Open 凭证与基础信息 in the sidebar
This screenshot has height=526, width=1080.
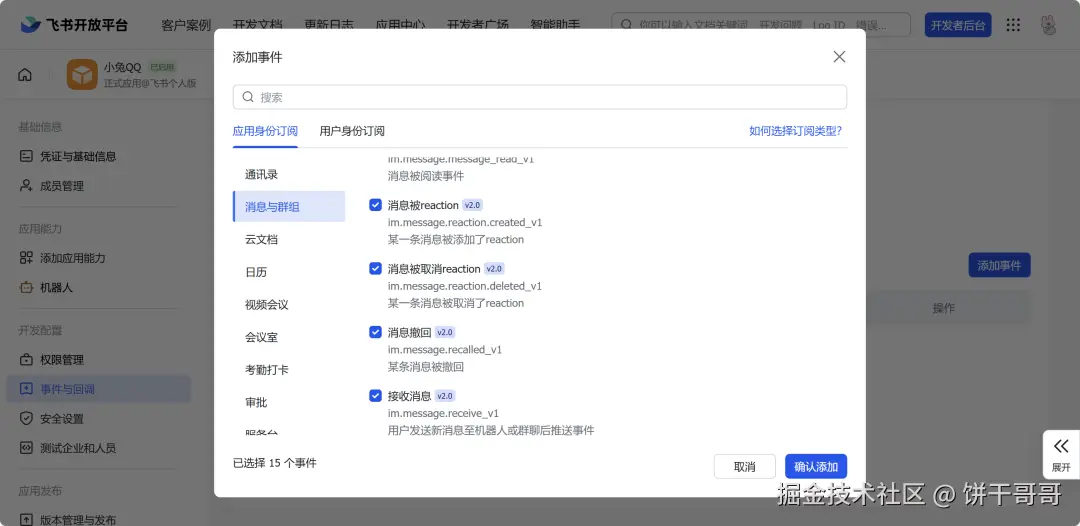click(x=77, y=156)
